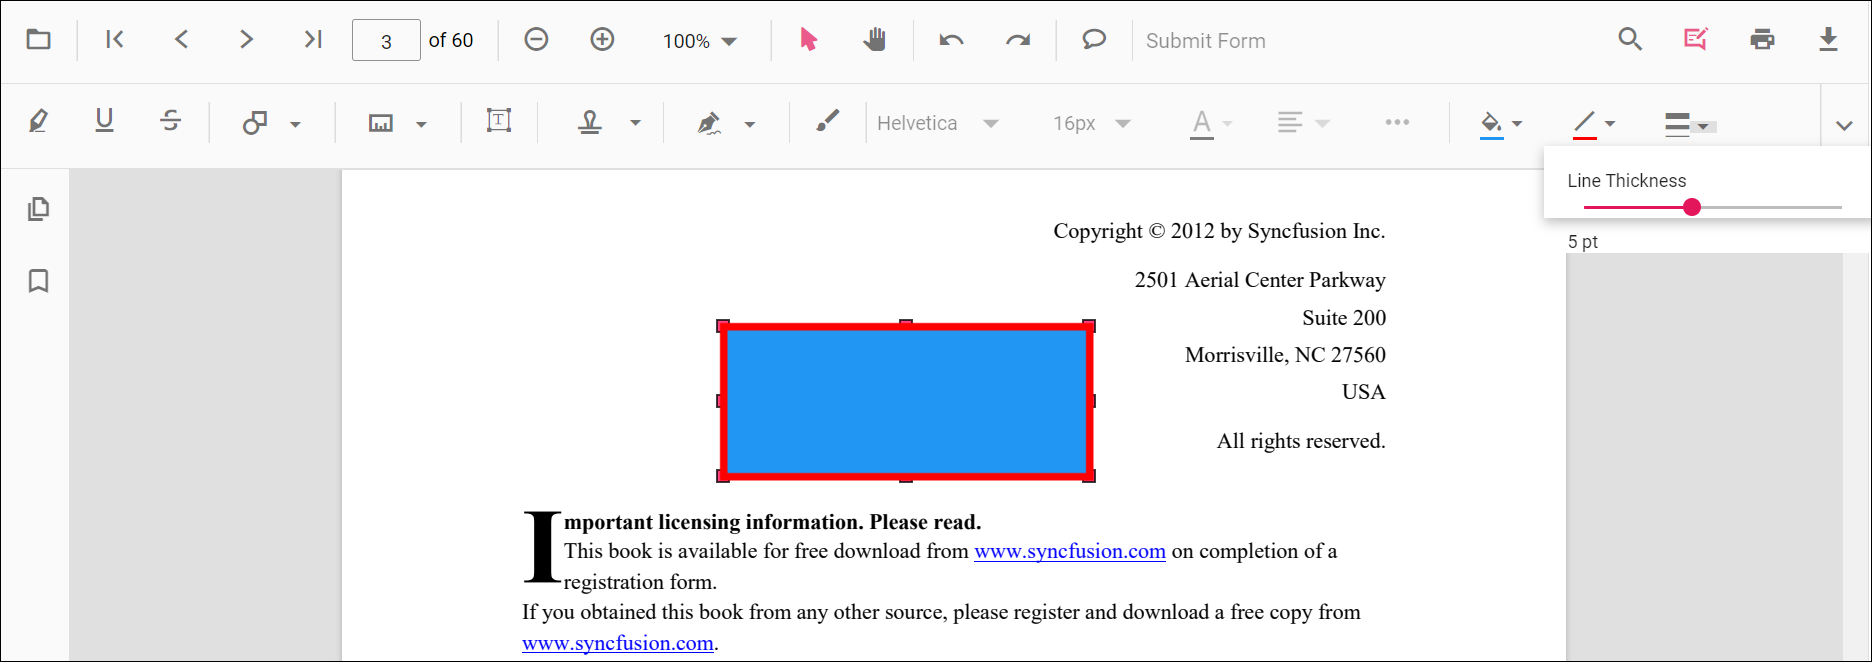Viewport: 1872px width, 662px height.
Task: Click the page number input field
Action: click(x=386, y=41)
